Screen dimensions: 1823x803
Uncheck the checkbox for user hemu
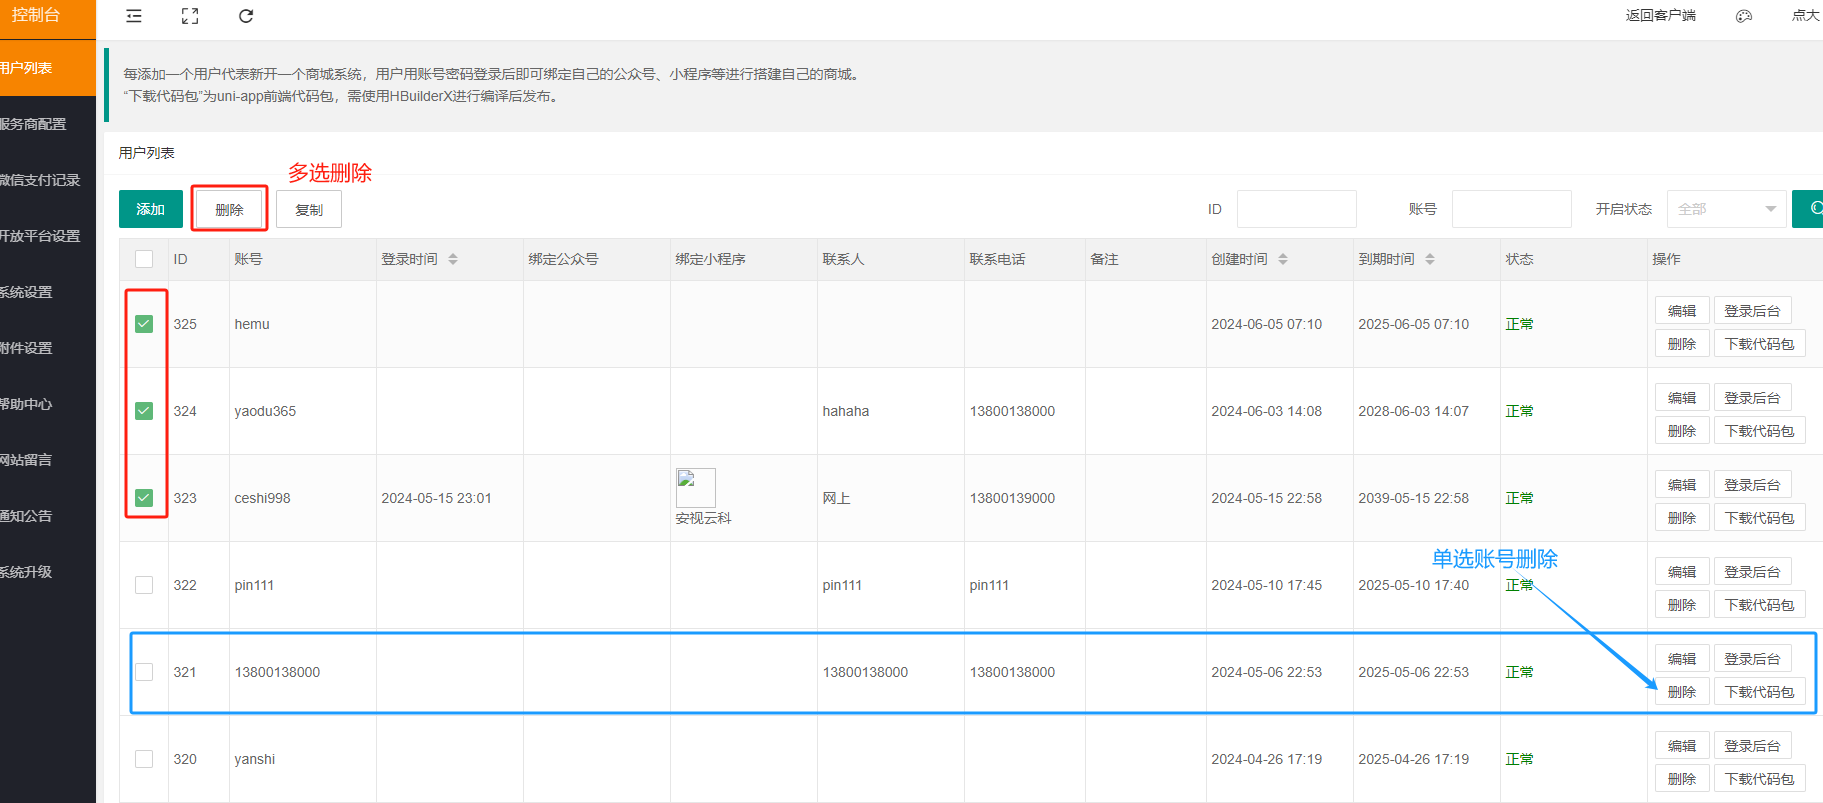pyautogui.click(x=144, y=324)
